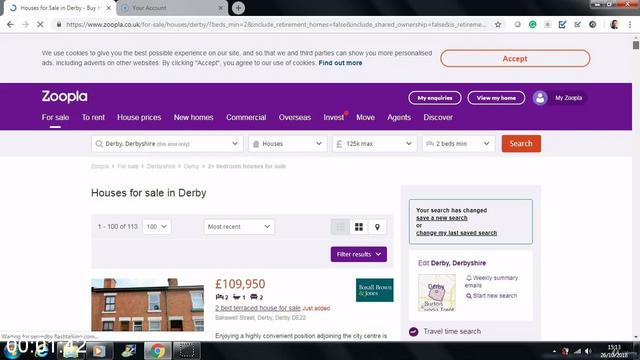Click the £109,950 price
This screenshot has height=360, width=640.
click(240, 284)
